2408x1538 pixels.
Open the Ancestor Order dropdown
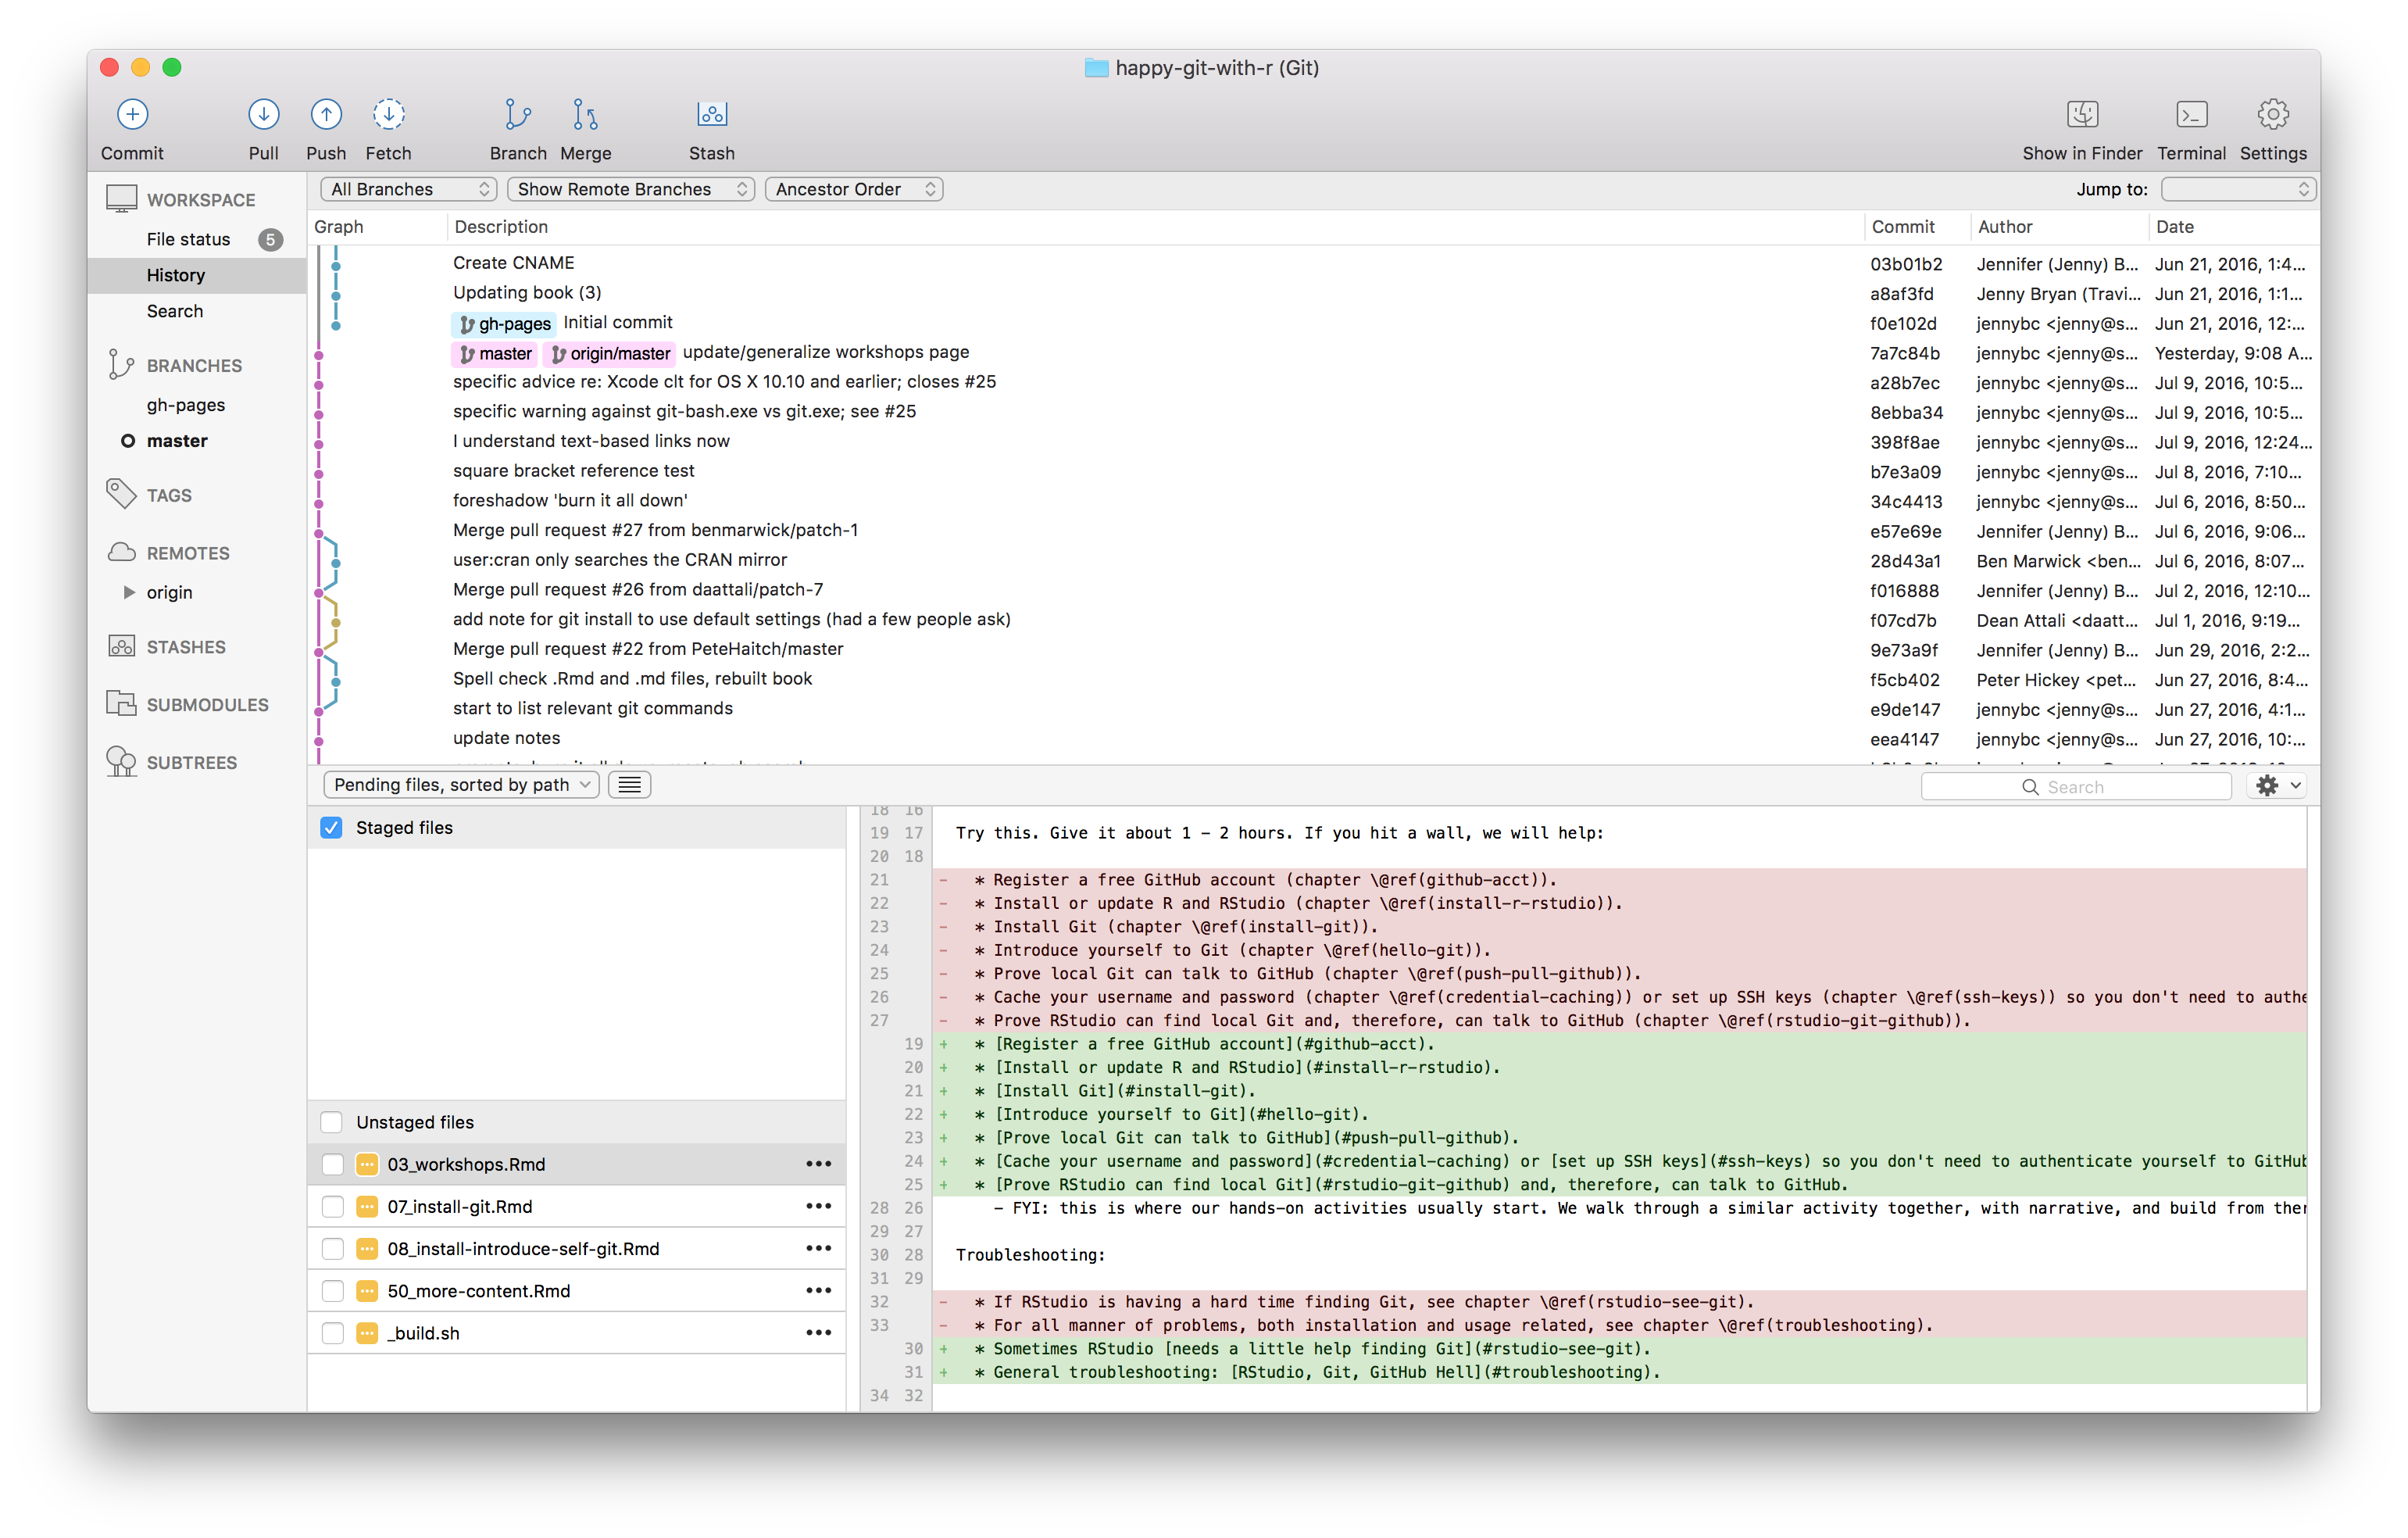coord(855,188)
